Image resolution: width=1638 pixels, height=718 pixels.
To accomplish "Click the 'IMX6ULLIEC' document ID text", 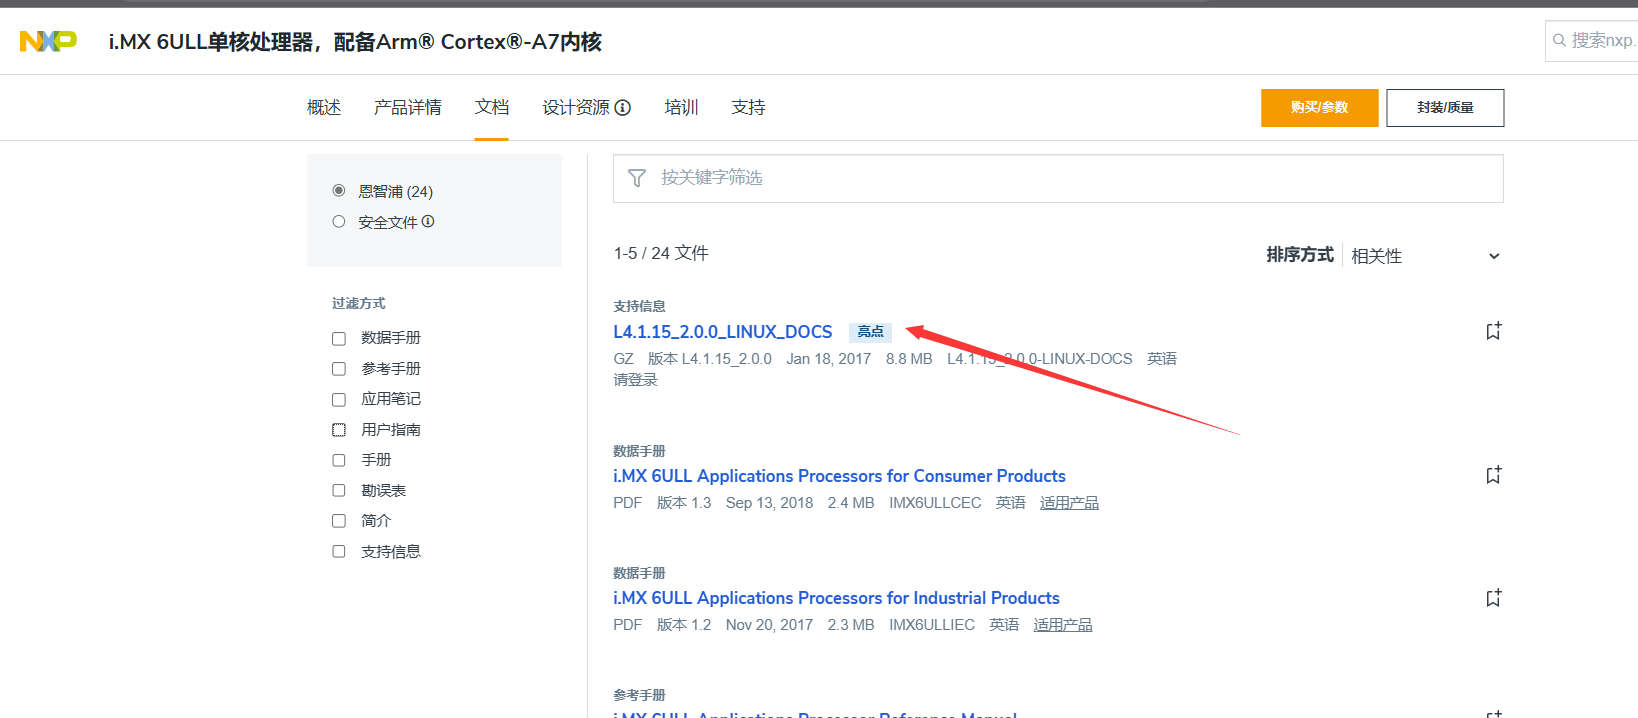I will tap(932, 625).
